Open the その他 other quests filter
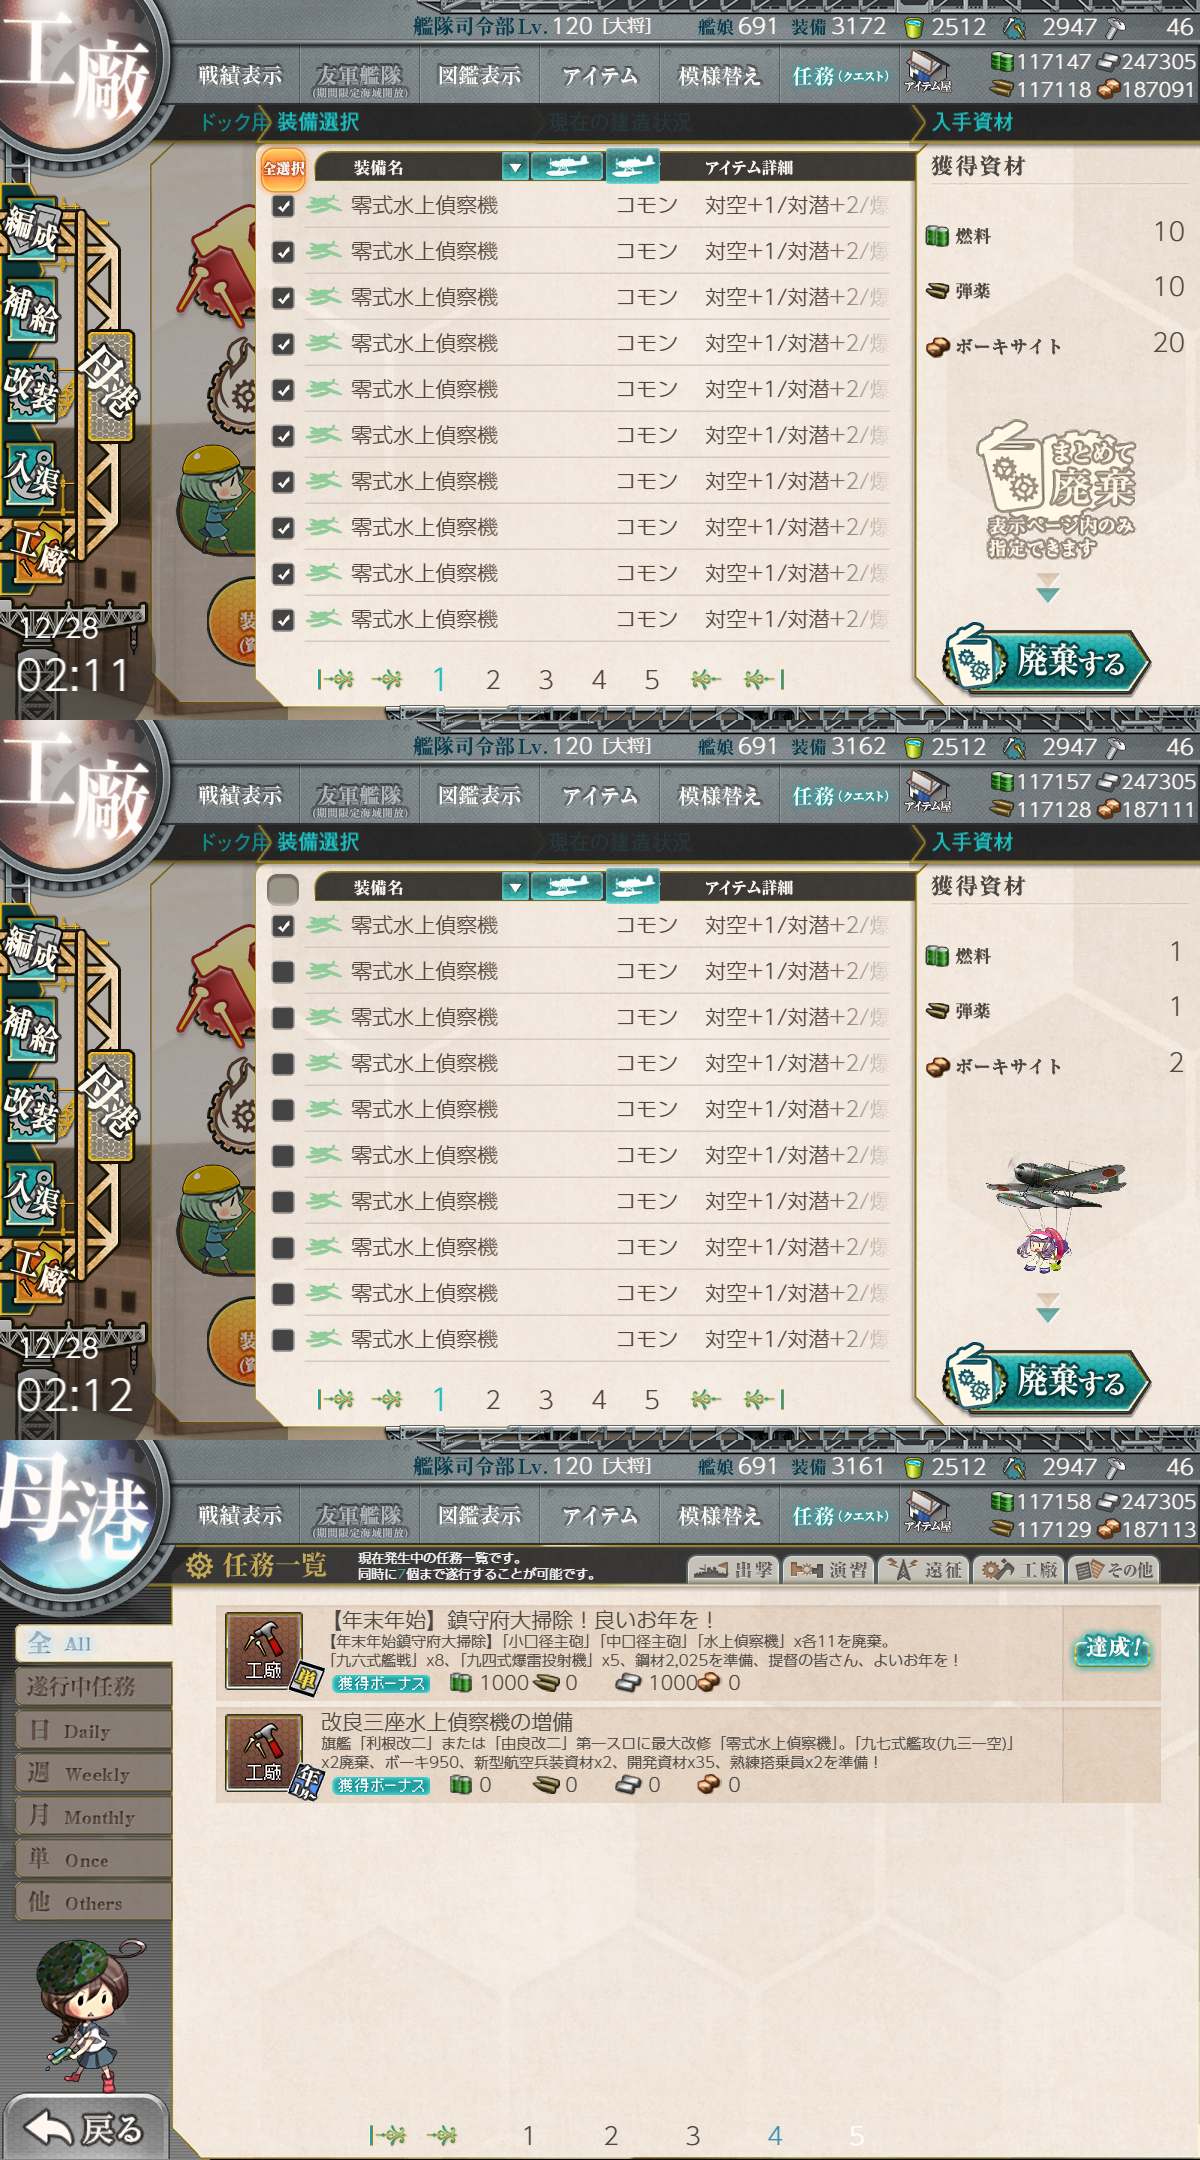The height and width of the screenshot is (2160, 1200). [x=1114, y=1569]
